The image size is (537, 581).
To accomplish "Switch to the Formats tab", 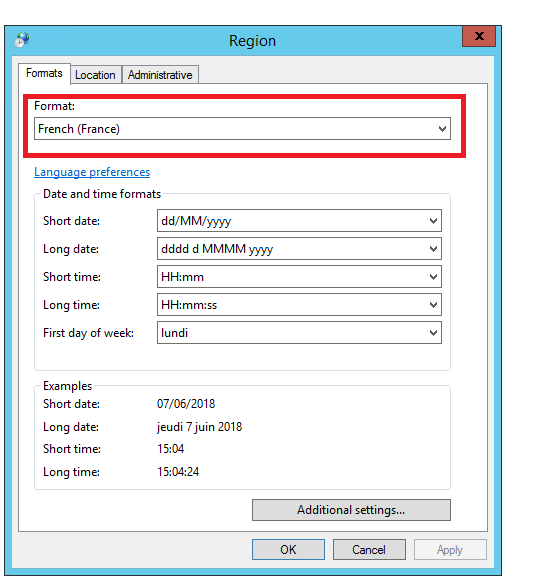I will tap(44, 73).
